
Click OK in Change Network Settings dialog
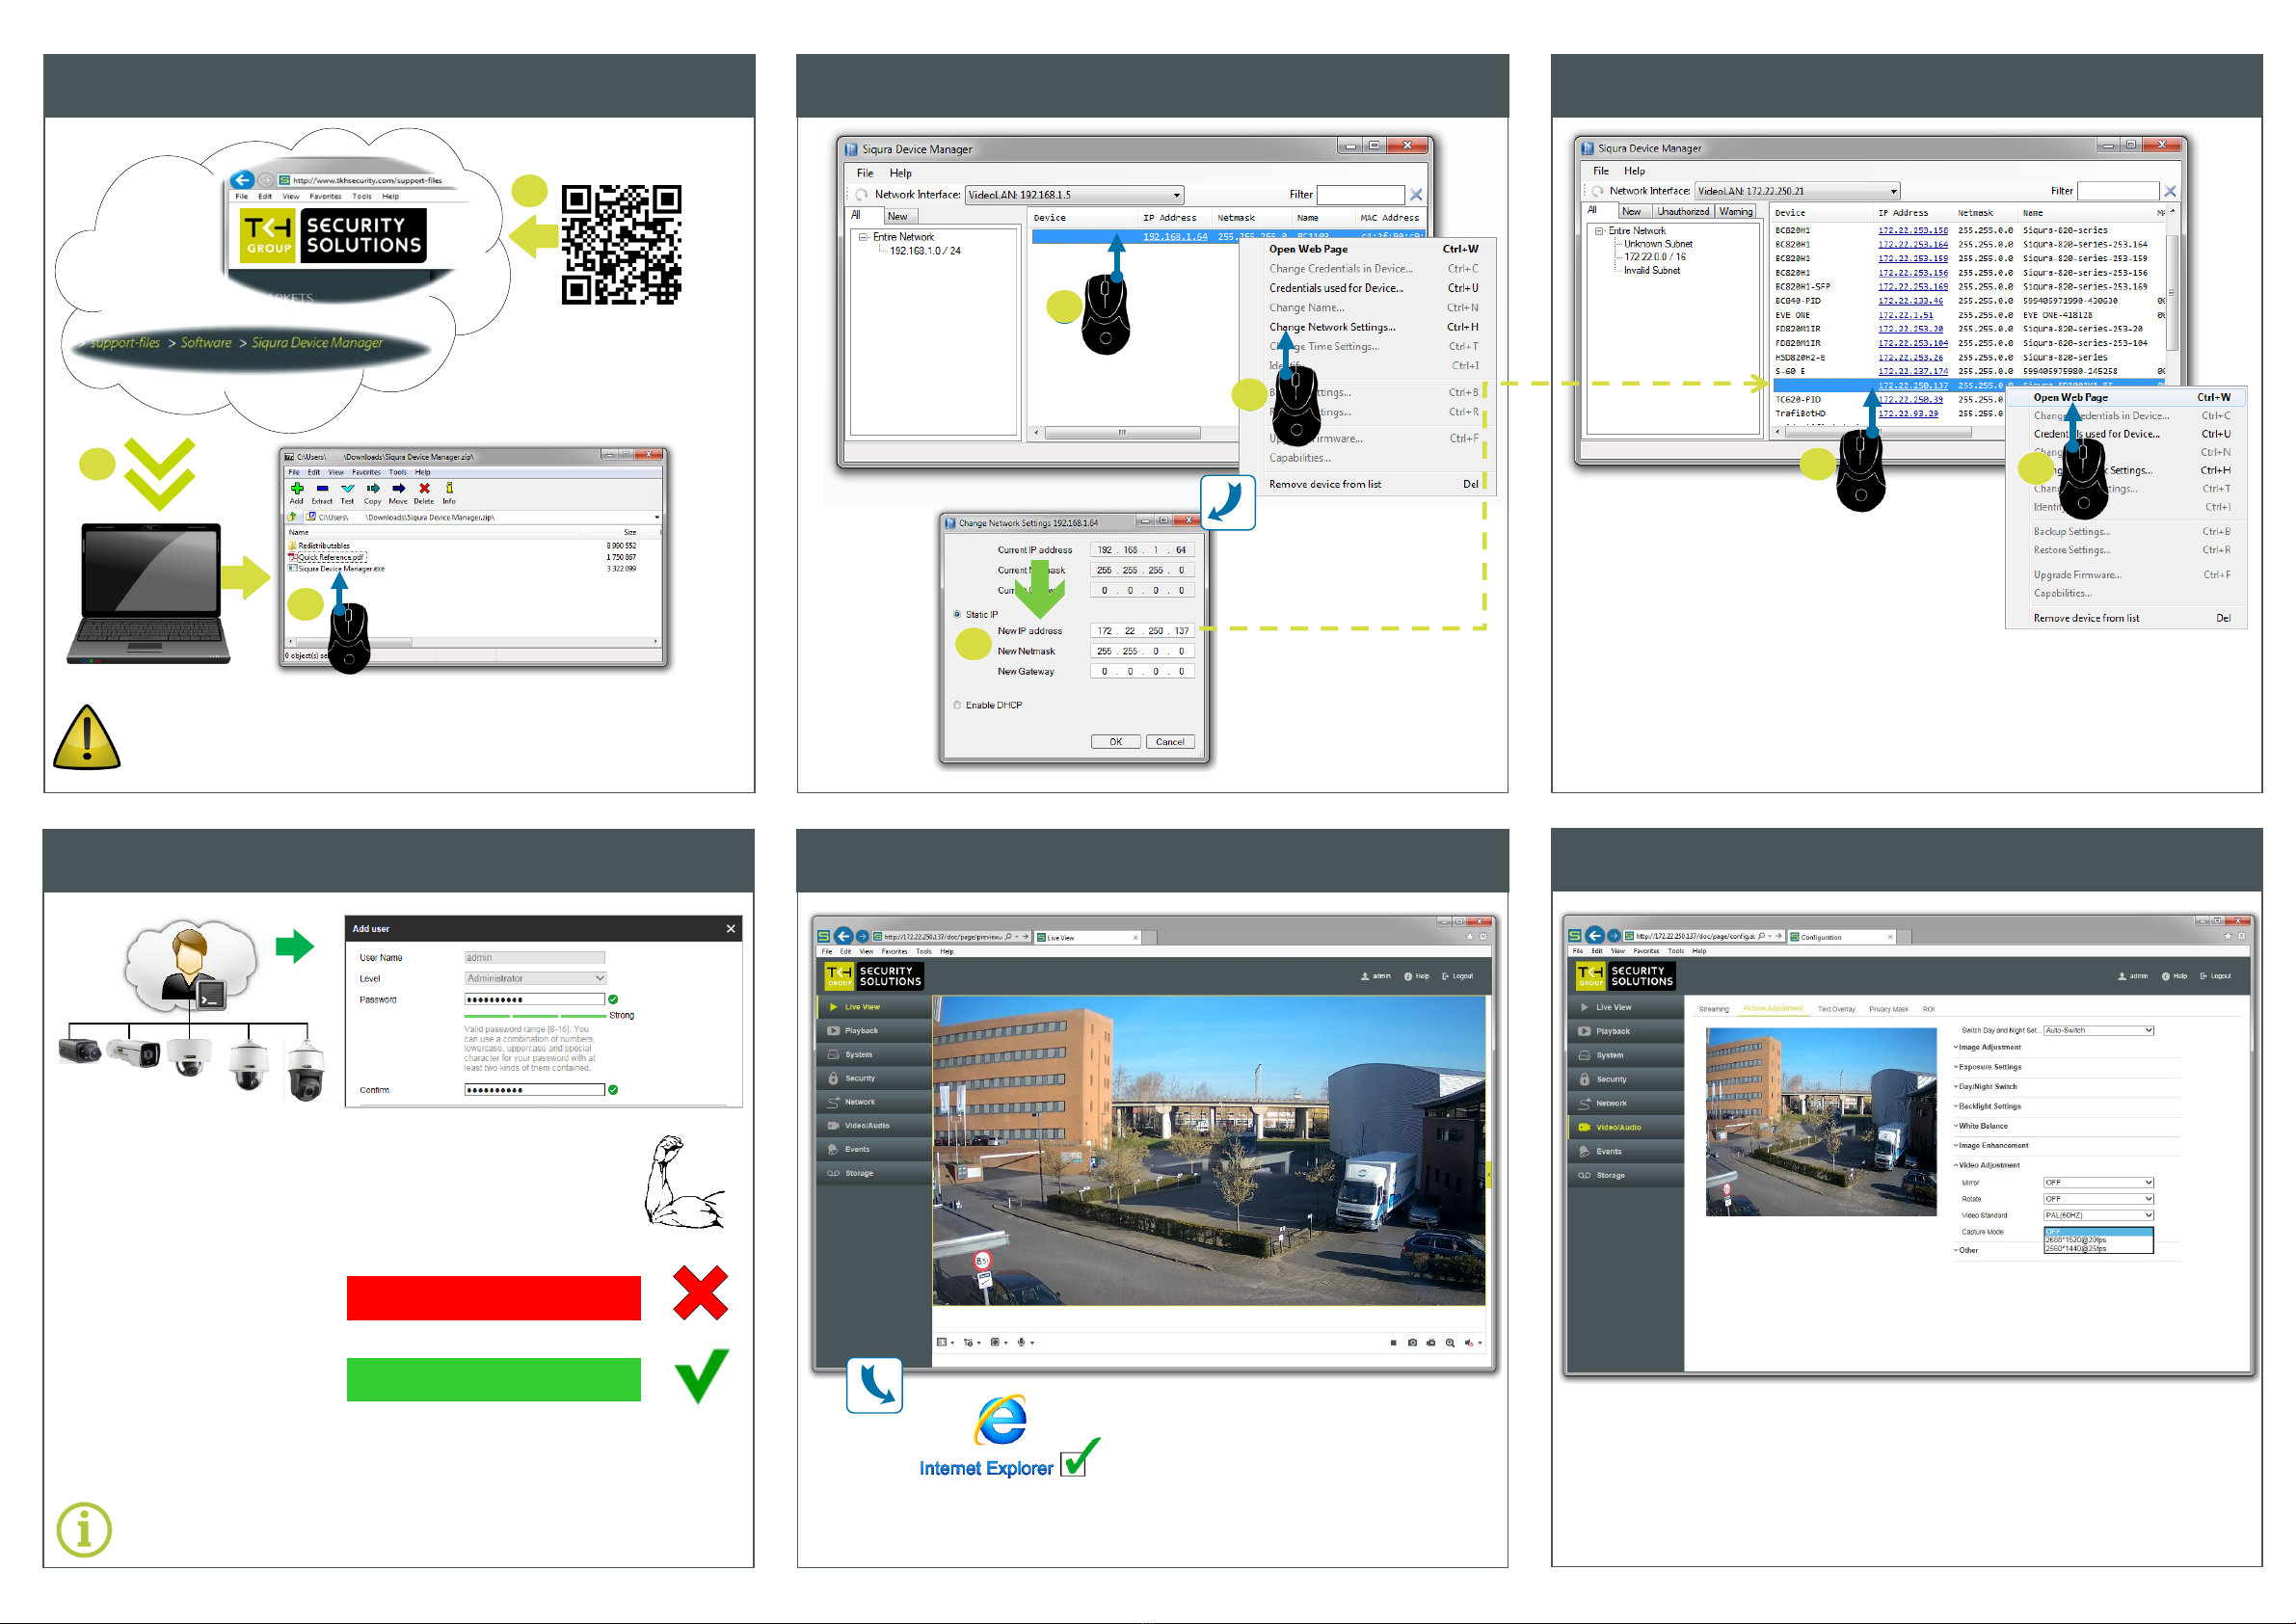[x=1115, y=742]
